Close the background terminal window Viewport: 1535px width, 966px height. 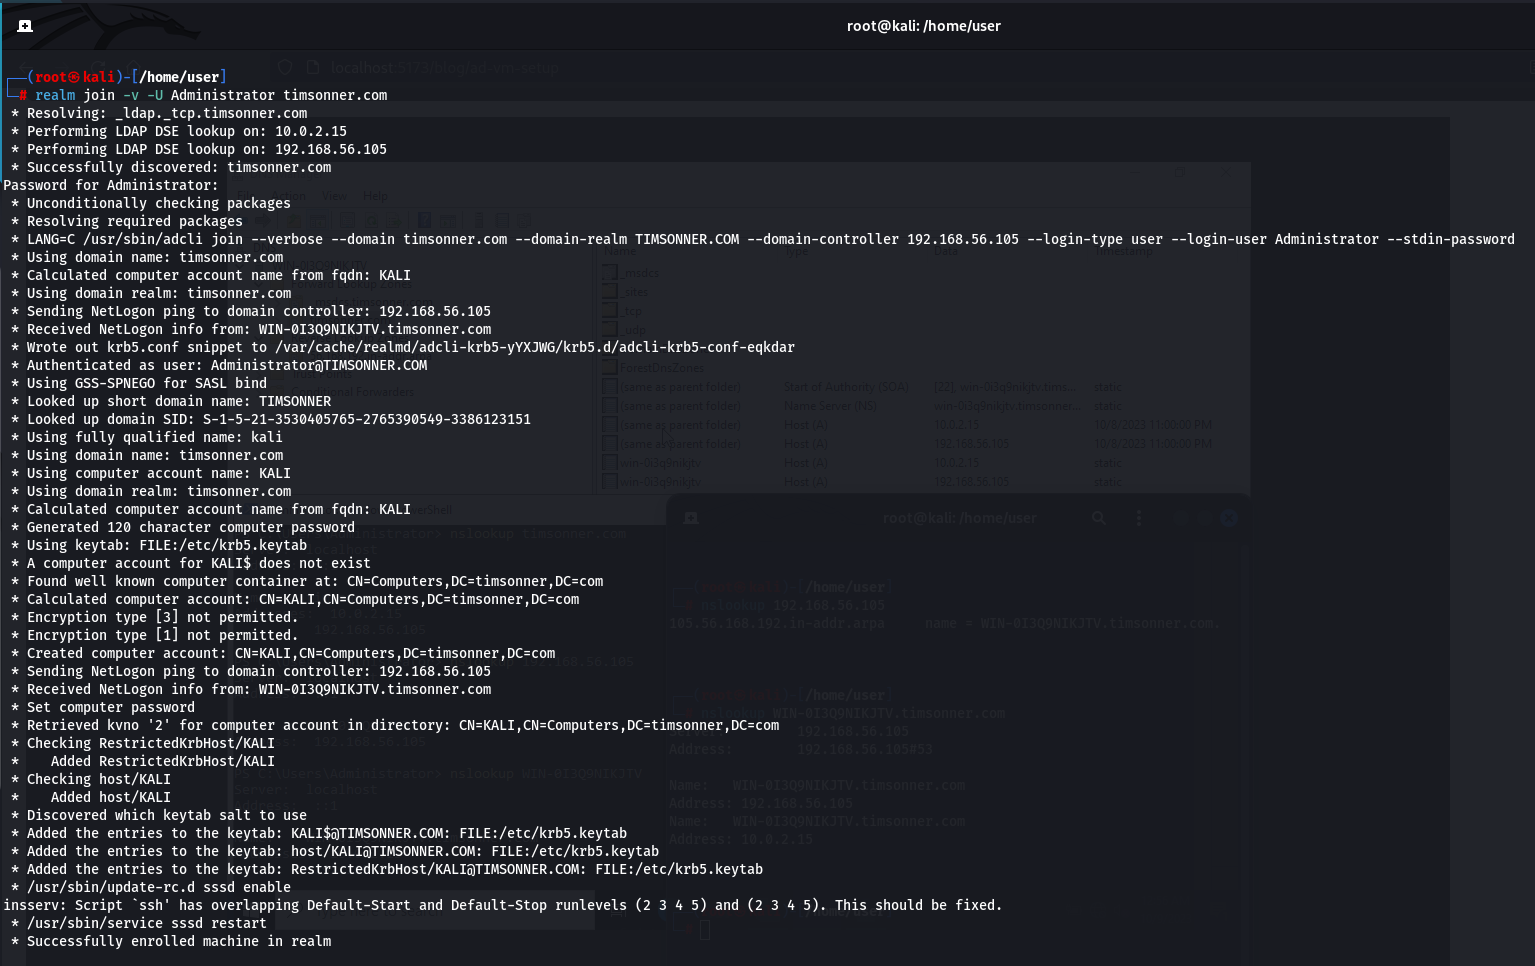(1229, 518)
